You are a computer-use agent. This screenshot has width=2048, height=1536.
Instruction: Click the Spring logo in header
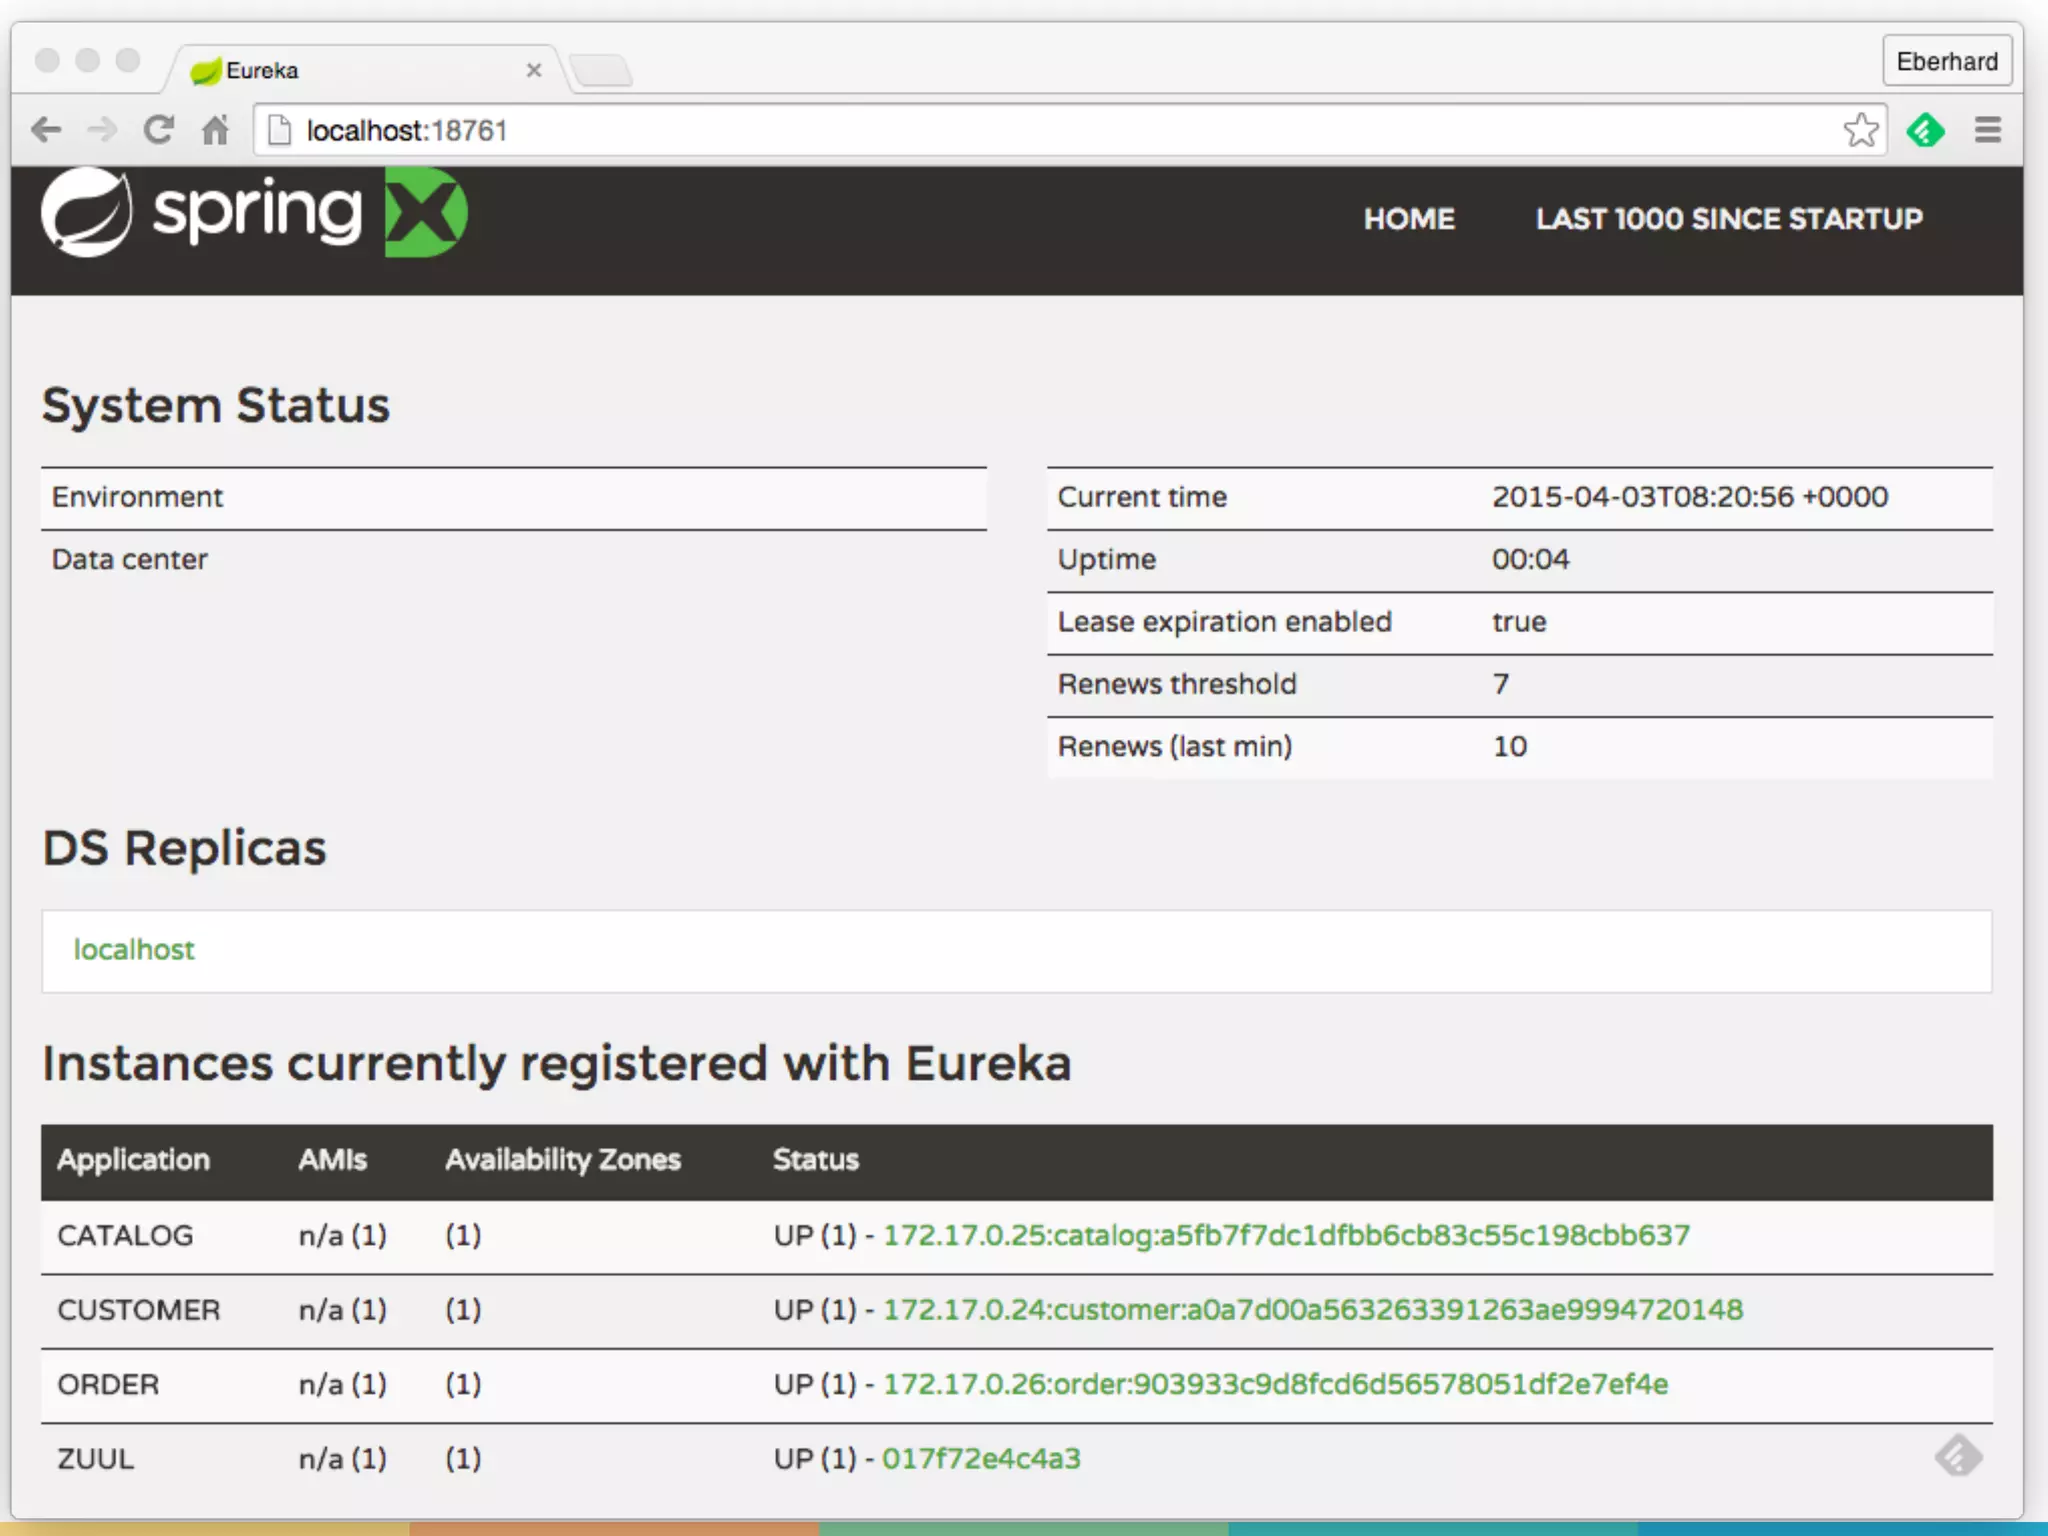254,212
